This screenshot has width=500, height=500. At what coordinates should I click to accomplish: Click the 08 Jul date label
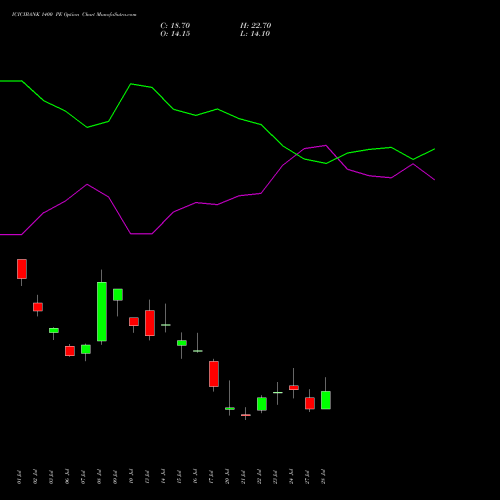point(99,477)
